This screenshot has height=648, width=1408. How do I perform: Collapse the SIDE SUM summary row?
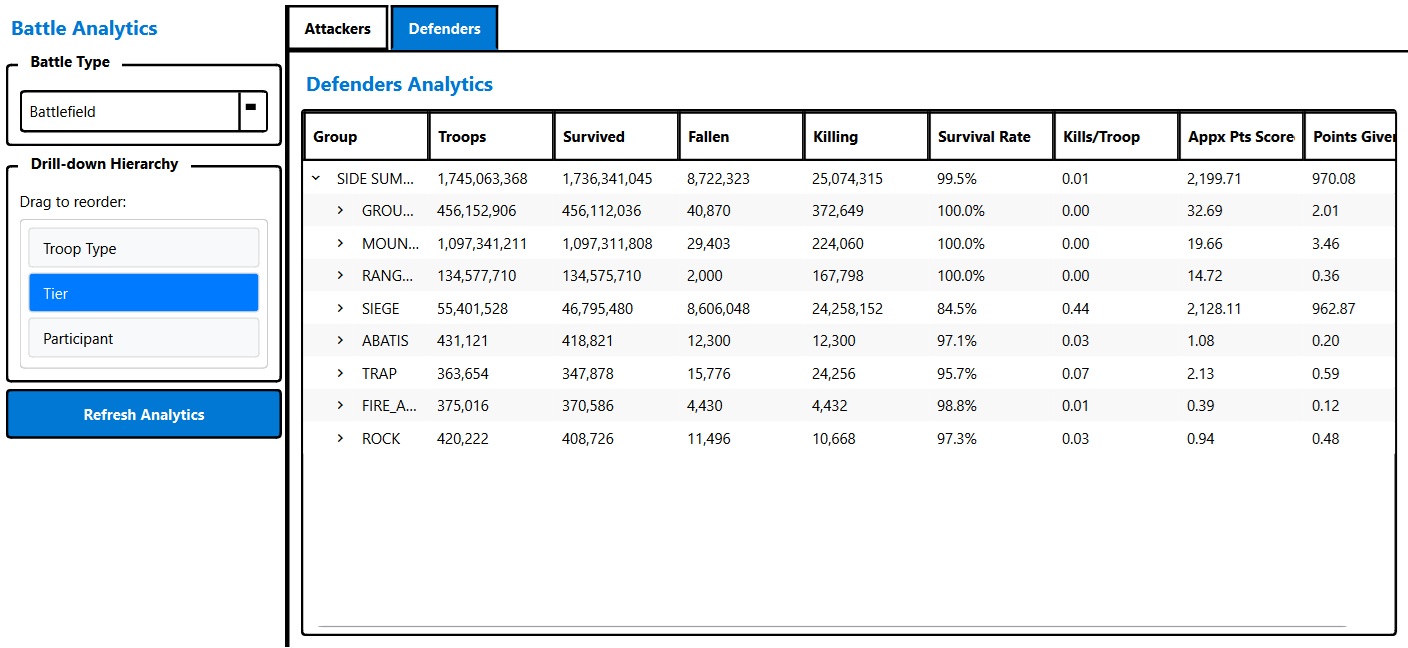[317, 178]
